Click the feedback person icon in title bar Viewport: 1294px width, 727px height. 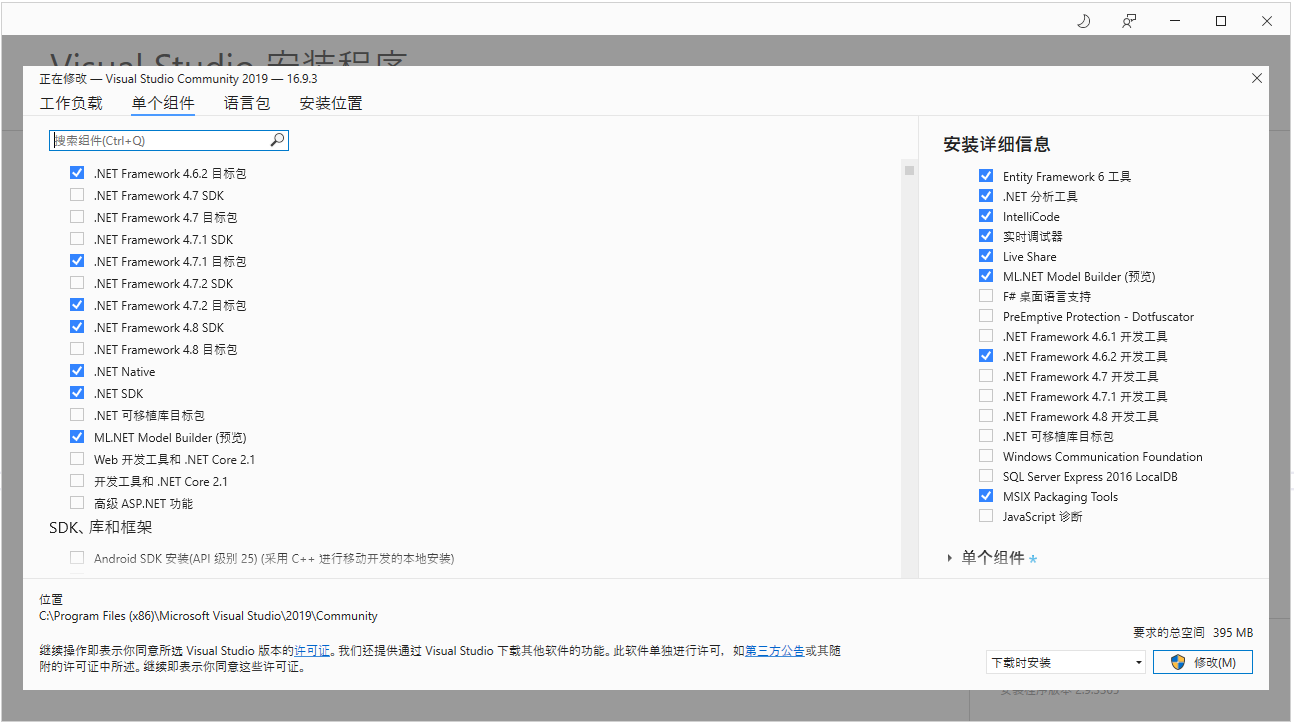click(x=1129, y=21)
